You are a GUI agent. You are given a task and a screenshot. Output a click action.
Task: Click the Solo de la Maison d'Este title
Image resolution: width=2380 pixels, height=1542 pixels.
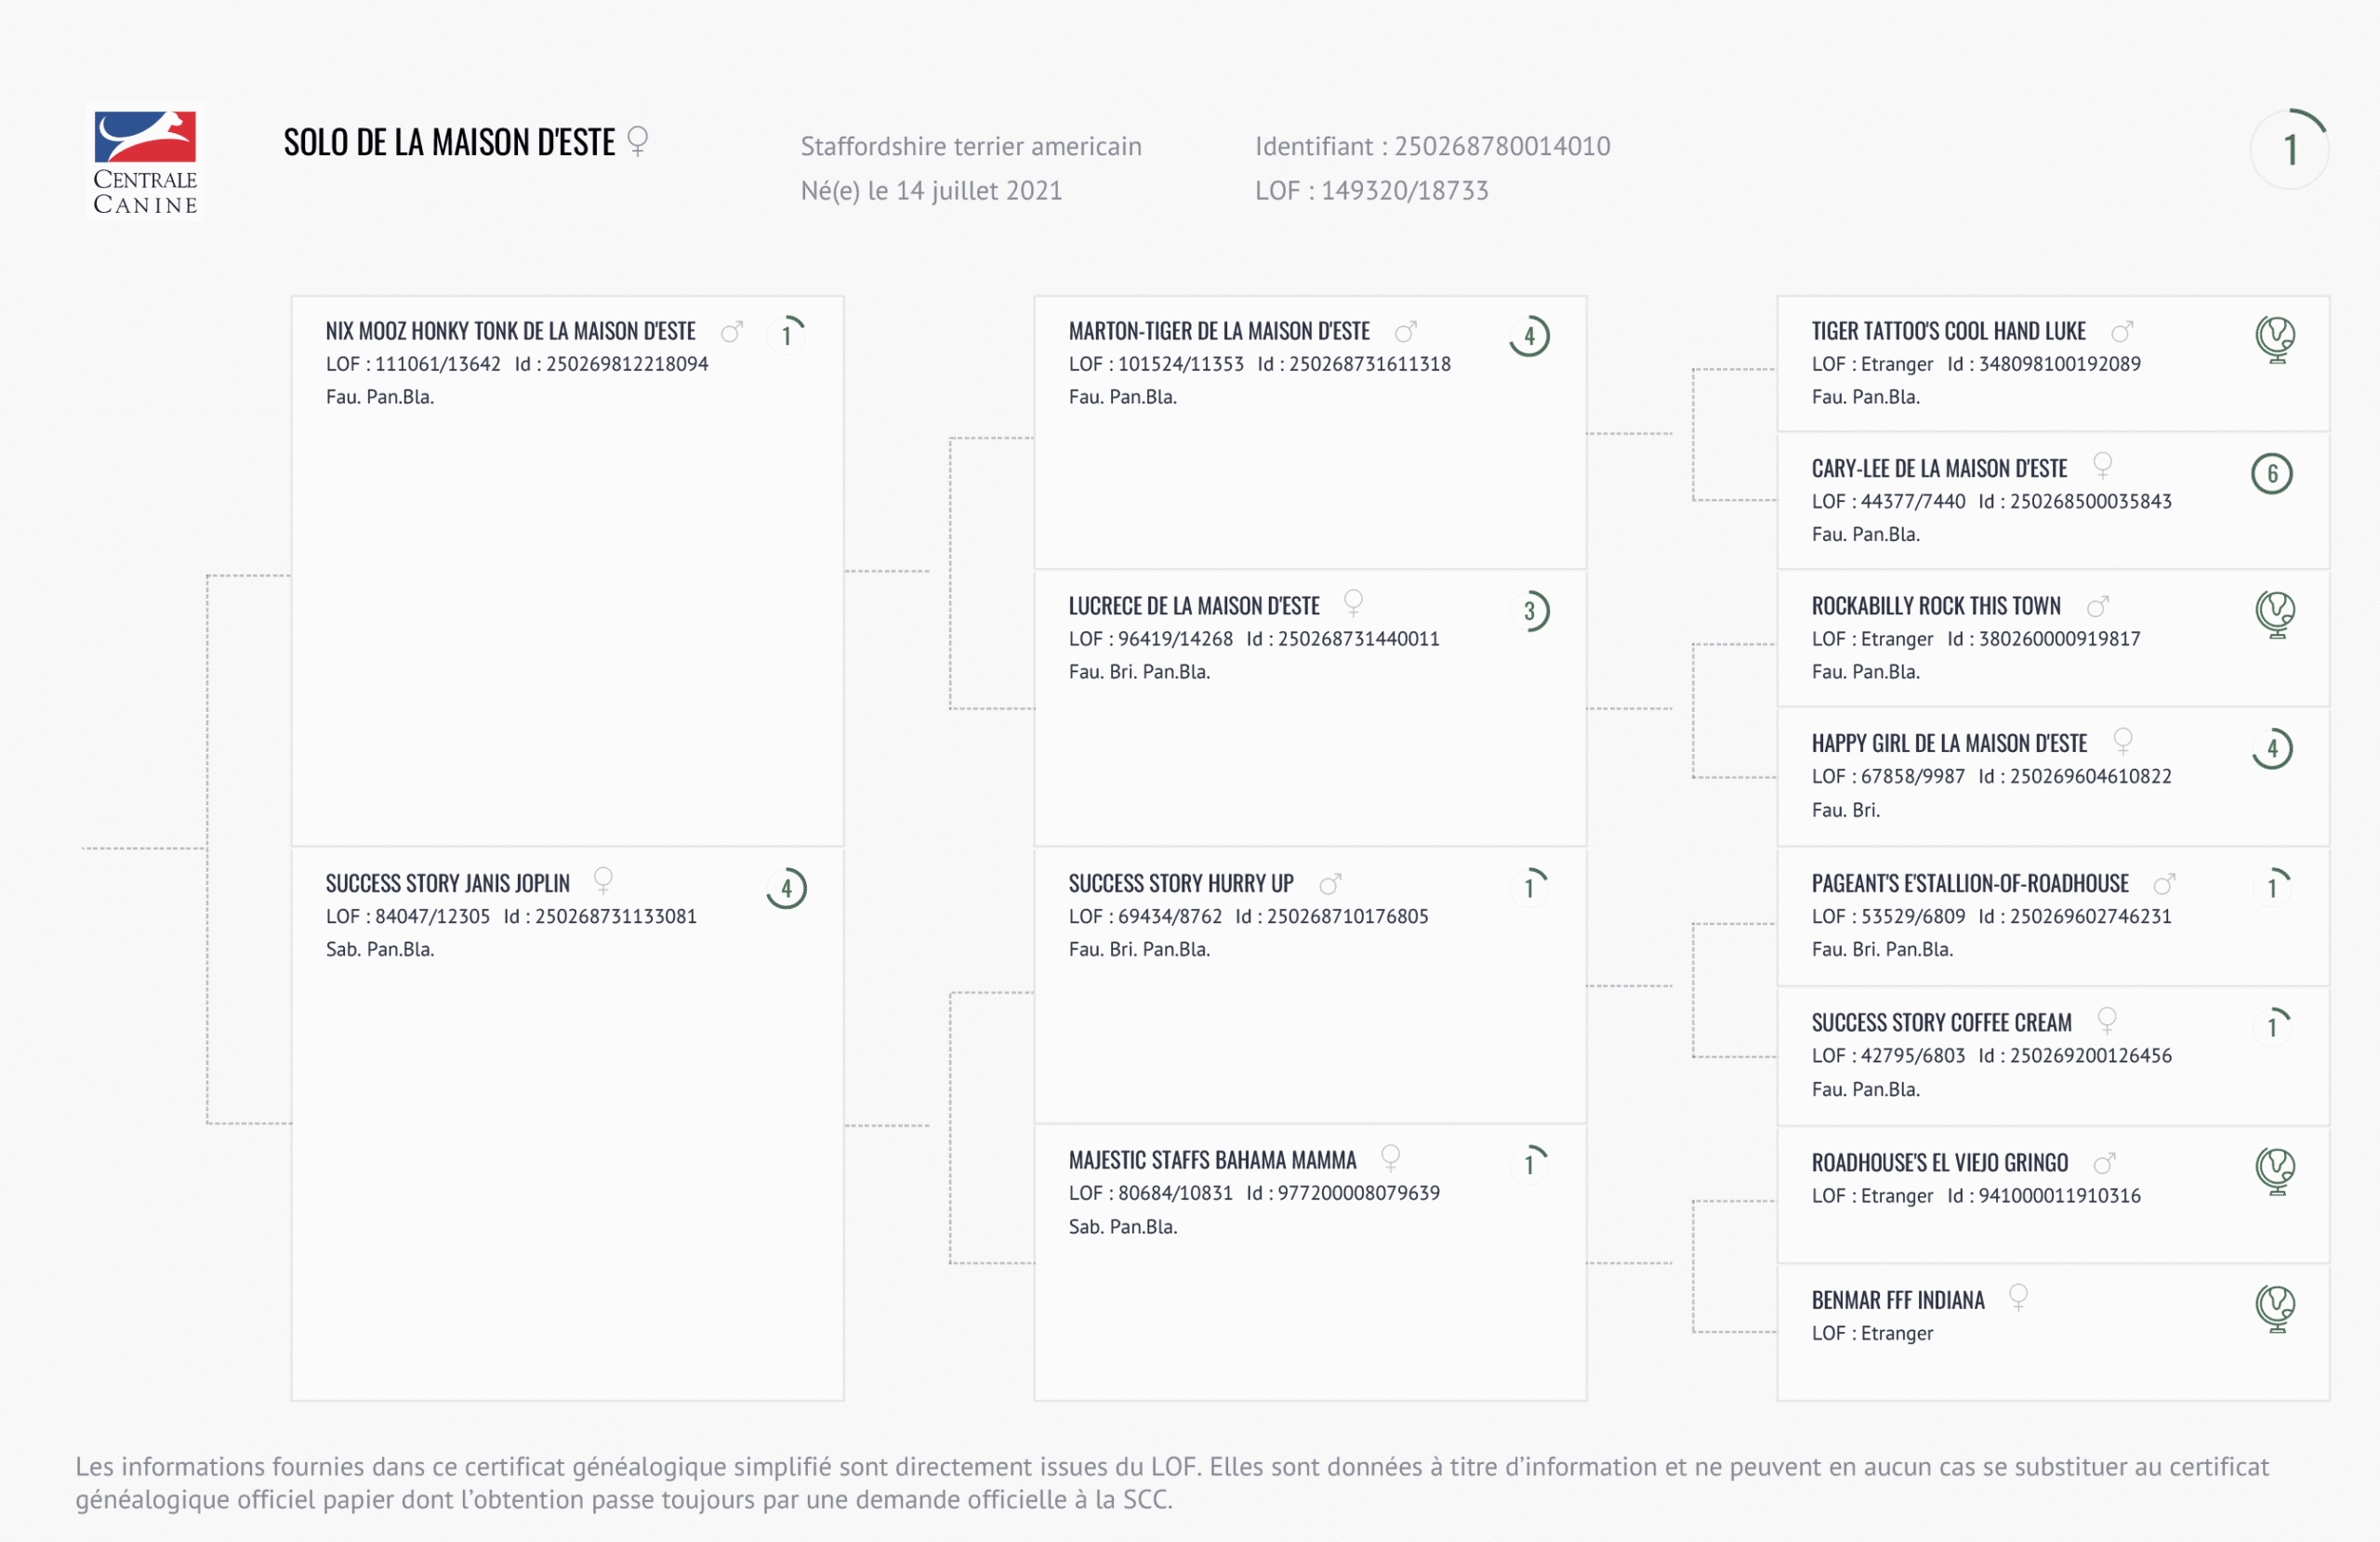pos(449,143)
